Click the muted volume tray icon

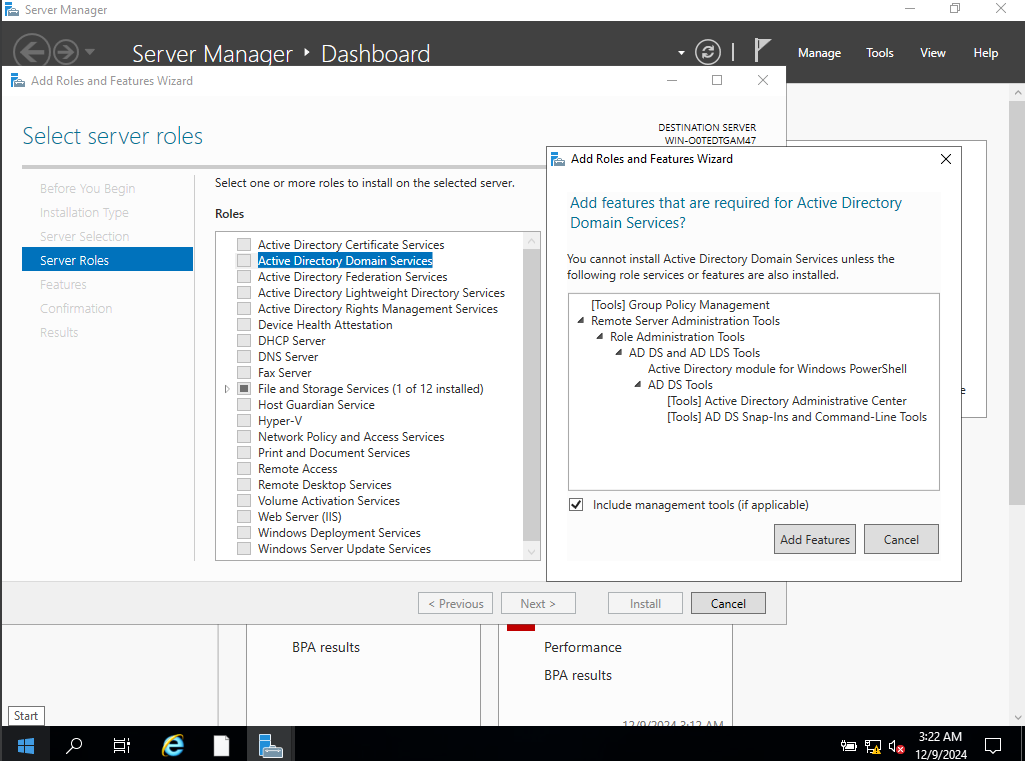[x=896, y=745]
